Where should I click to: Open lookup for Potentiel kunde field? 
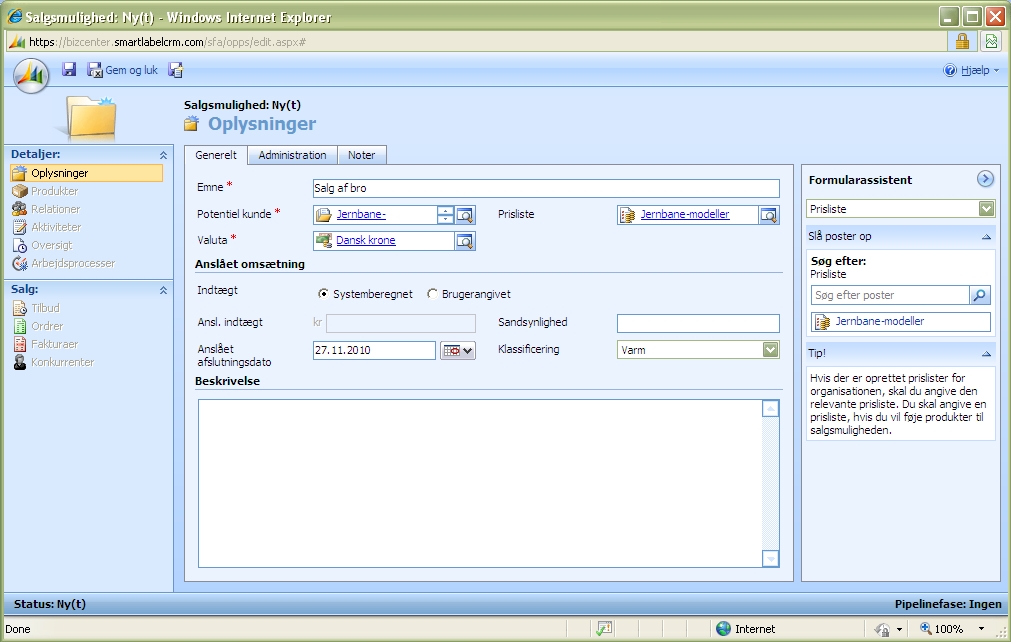466,215
